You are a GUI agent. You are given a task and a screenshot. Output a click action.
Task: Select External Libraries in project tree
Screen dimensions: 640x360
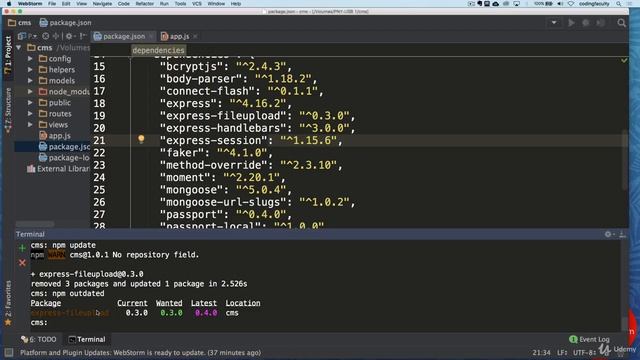[x=58, y=169]
